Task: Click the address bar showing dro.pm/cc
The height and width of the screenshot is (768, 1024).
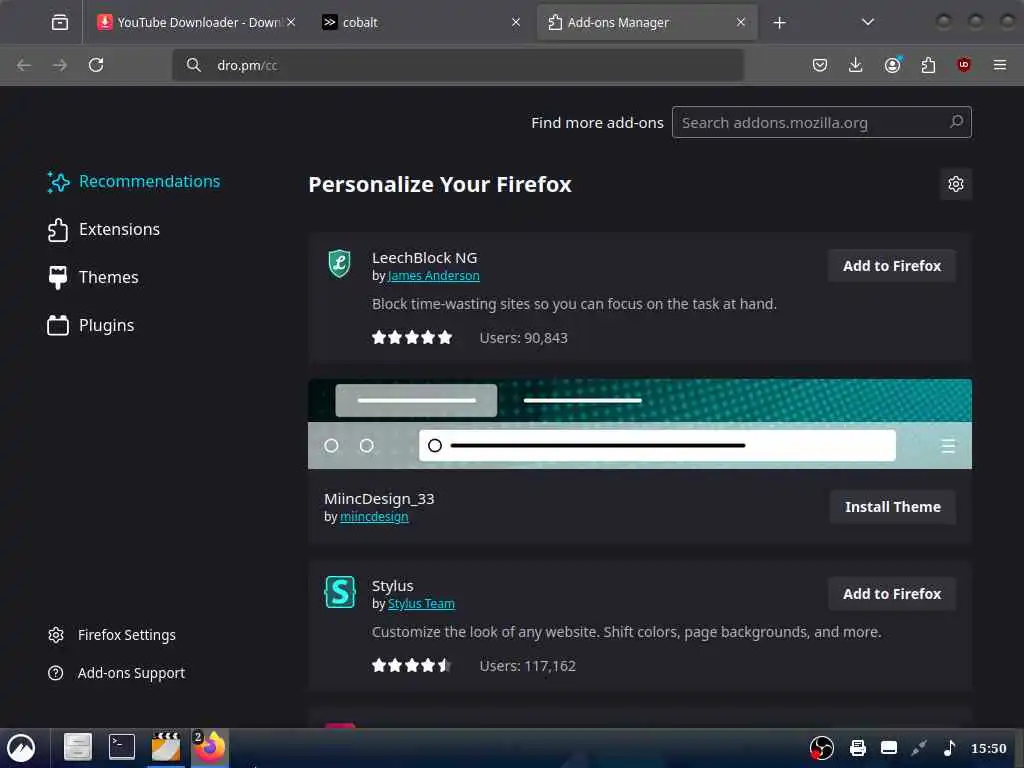Action: click(458, 65)
